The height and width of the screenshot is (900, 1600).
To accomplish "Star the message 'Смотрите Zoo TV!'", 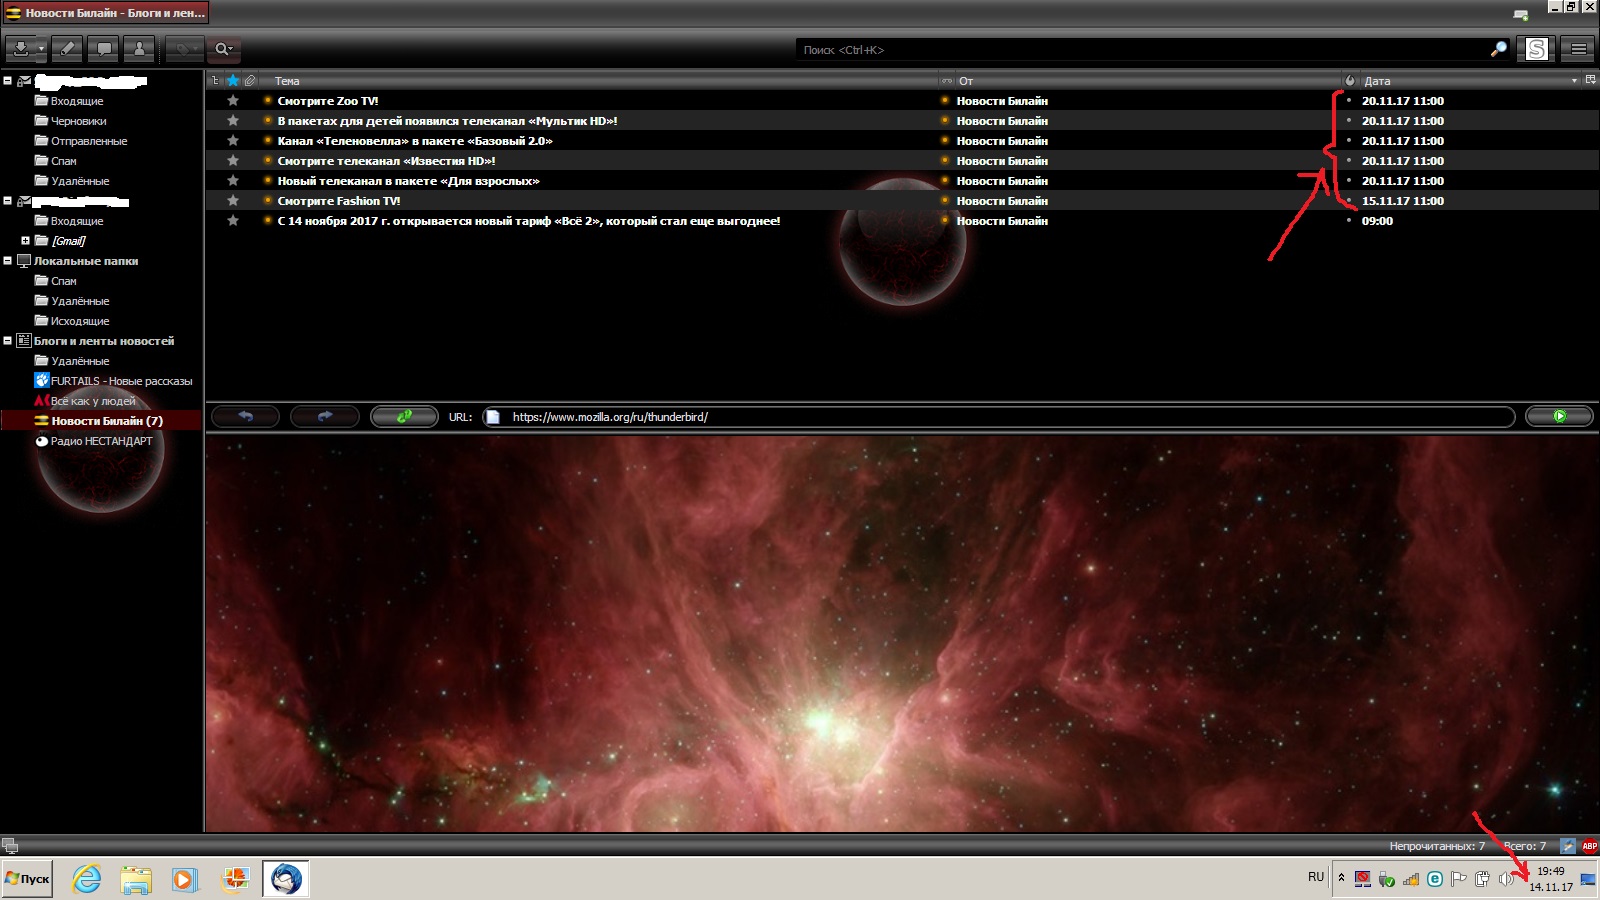I will pyautogui.click(x=233, y=100).
